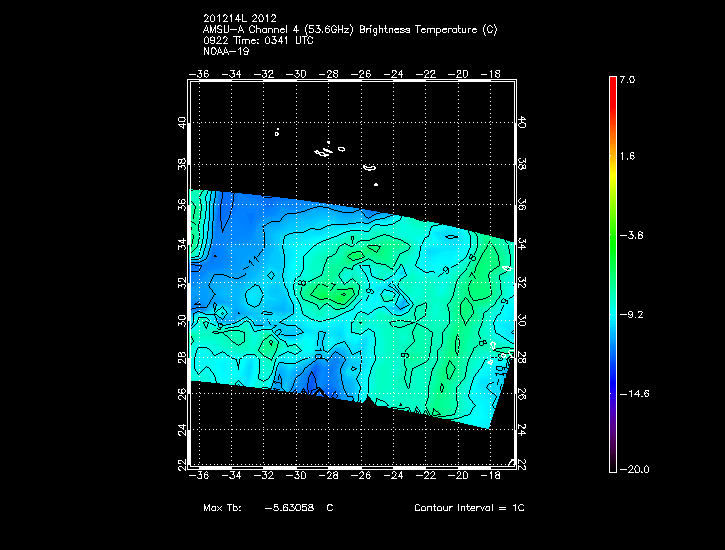Click the rainbow temperature color bar

coord(613,275)
